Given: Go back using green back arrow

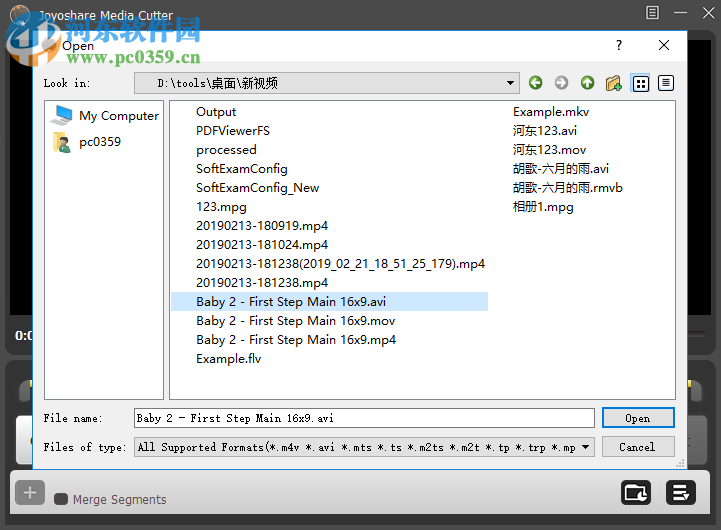Looking at the screenshot, I should (535, 83).
